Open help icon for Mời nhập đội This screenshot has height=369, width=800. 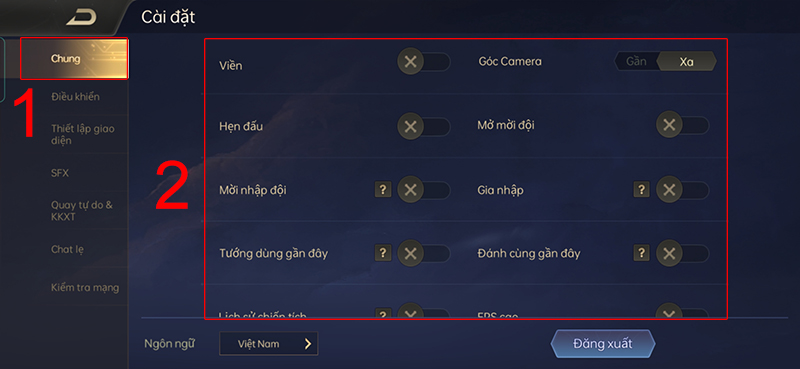coord(383,190)
